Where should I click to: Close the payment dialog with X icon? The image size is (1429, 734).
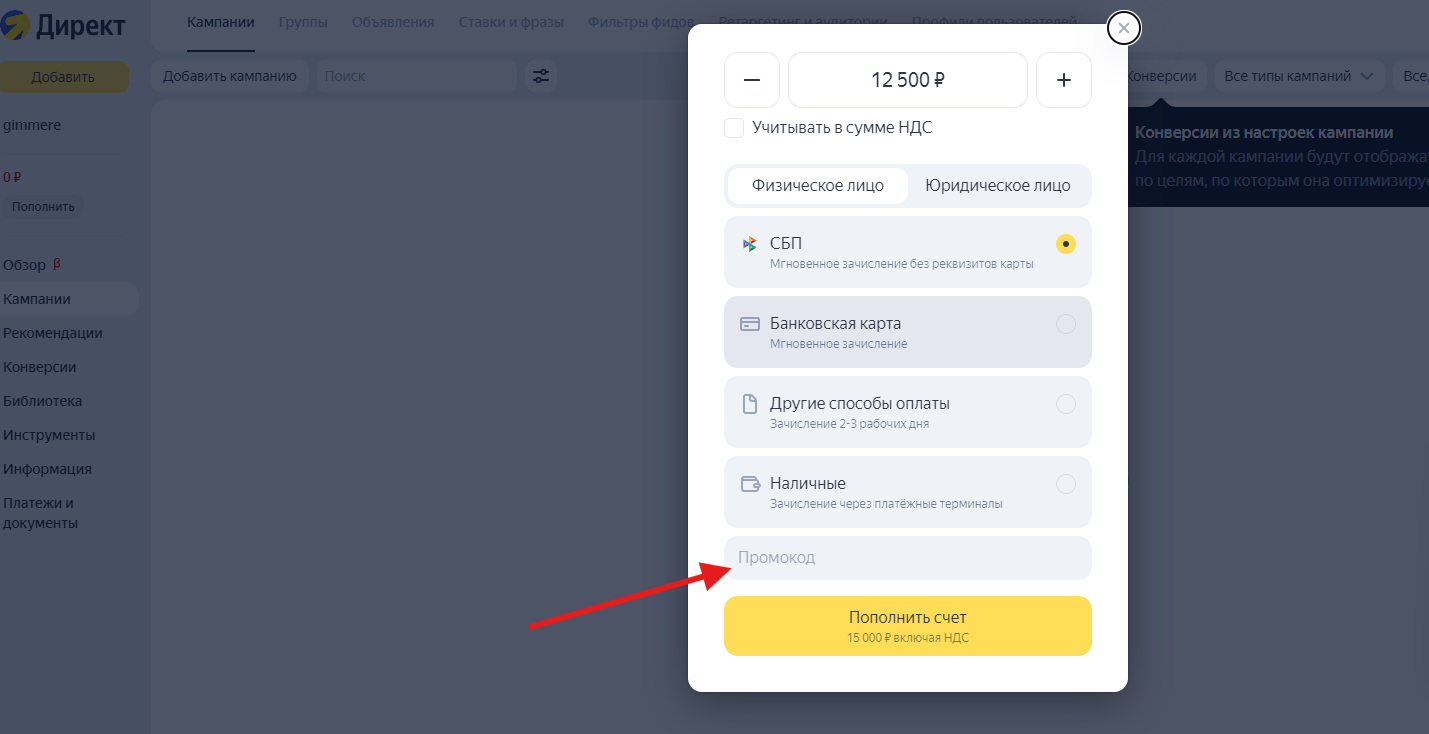click(1124, 28)
